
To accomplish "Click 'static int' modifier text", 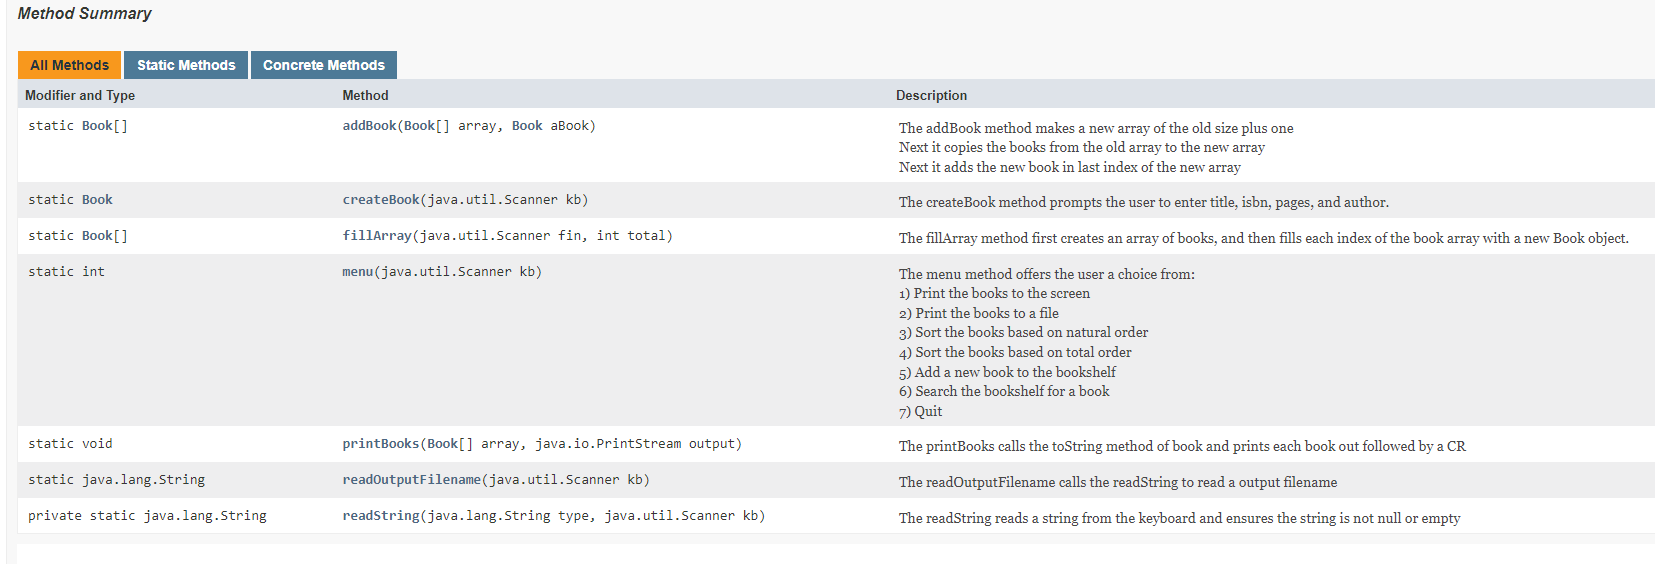I will tap(66, 272).
